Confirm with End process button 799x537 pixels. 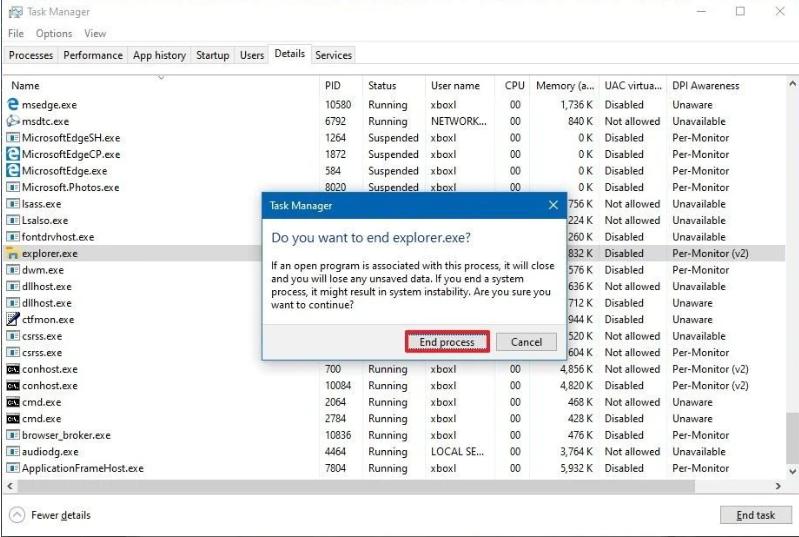point(447,342)
